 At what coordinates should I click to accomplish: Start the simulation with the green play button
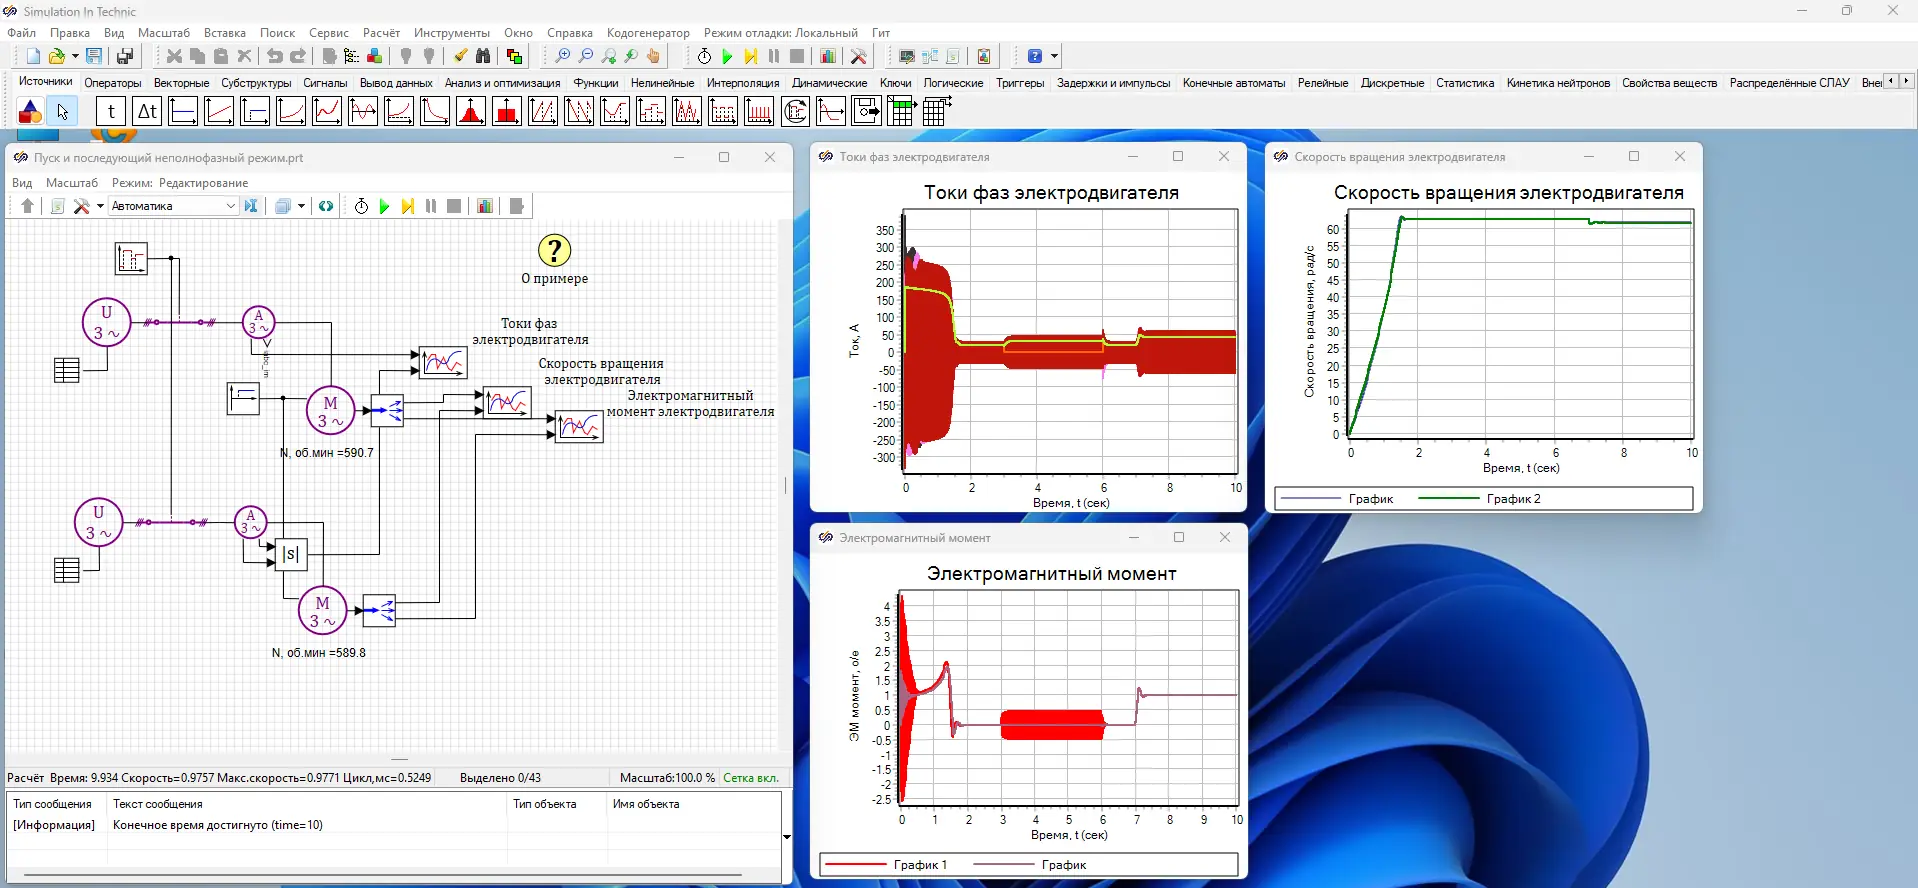pos(727,56)
